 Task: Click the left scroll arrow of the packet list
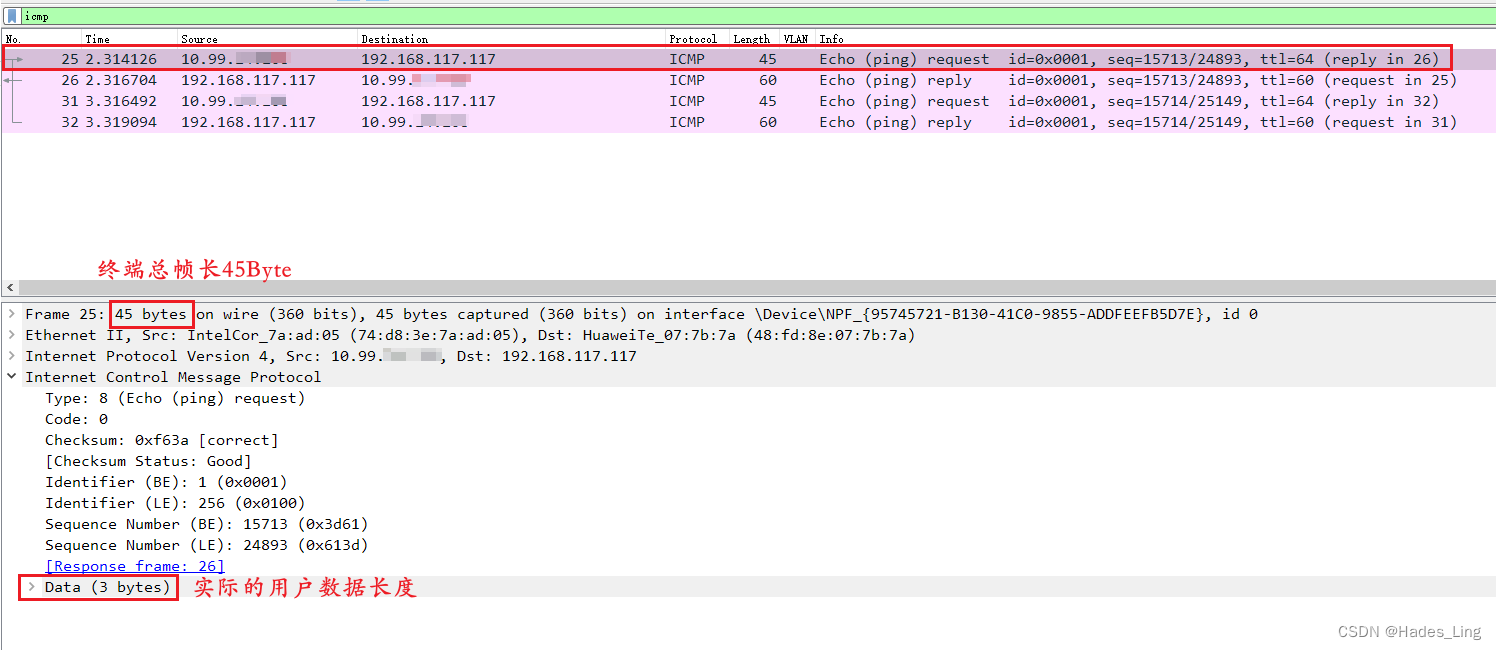9,287
